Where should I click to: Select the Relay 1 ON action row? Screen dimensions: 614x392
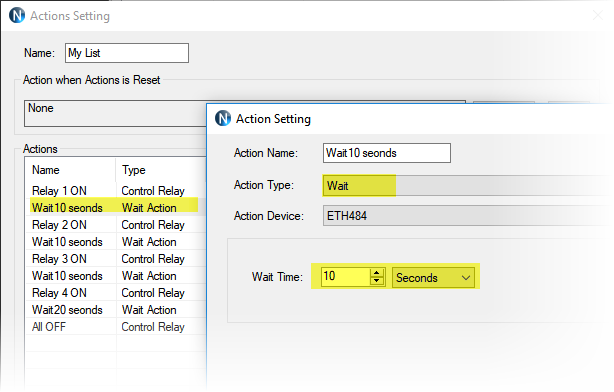pyautogui.click(x=116, y=191)
